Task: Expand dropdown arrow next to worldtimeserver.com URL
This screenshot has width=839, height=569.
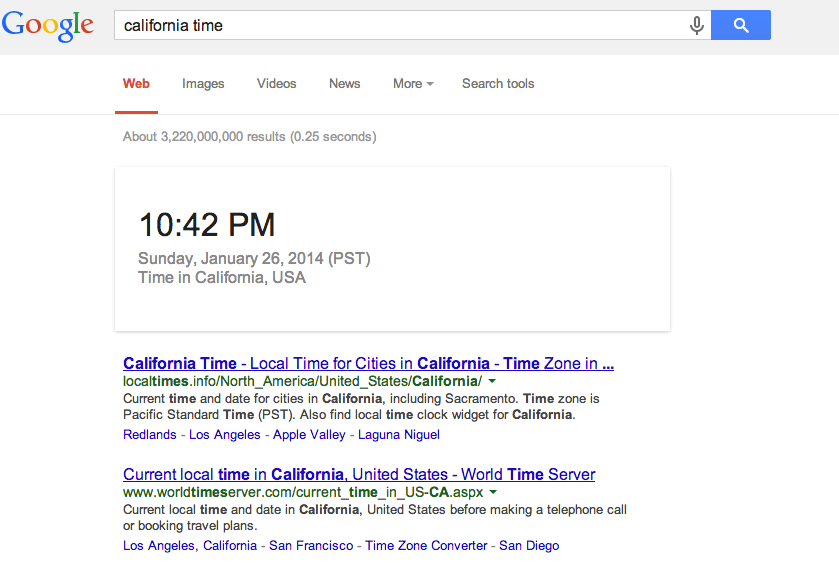Action: click(493, 492)
